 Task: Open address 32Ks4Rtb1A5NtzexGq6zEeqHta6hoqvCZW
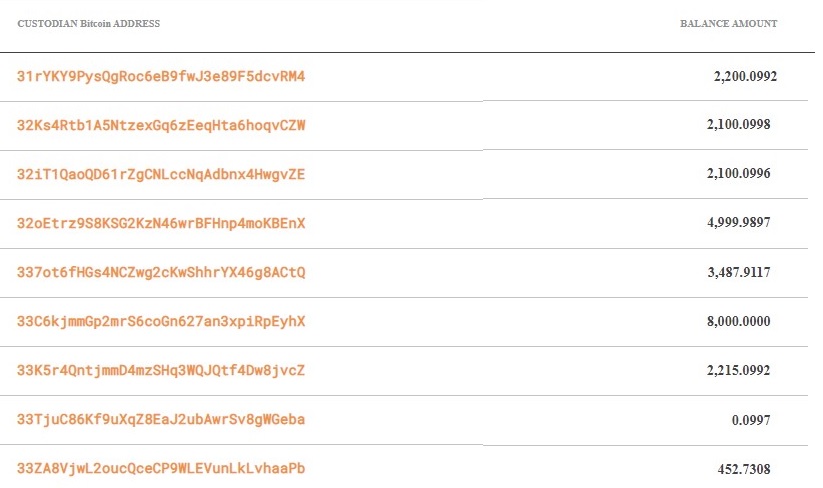[x=161, y=125]
